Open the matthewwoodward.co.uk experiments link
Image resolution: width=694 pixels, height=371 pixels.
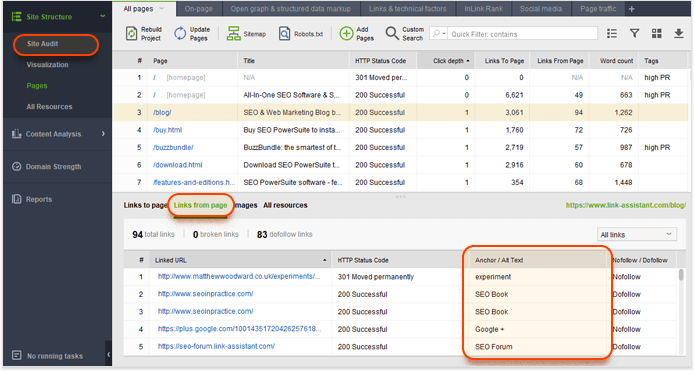pos(239,276)
